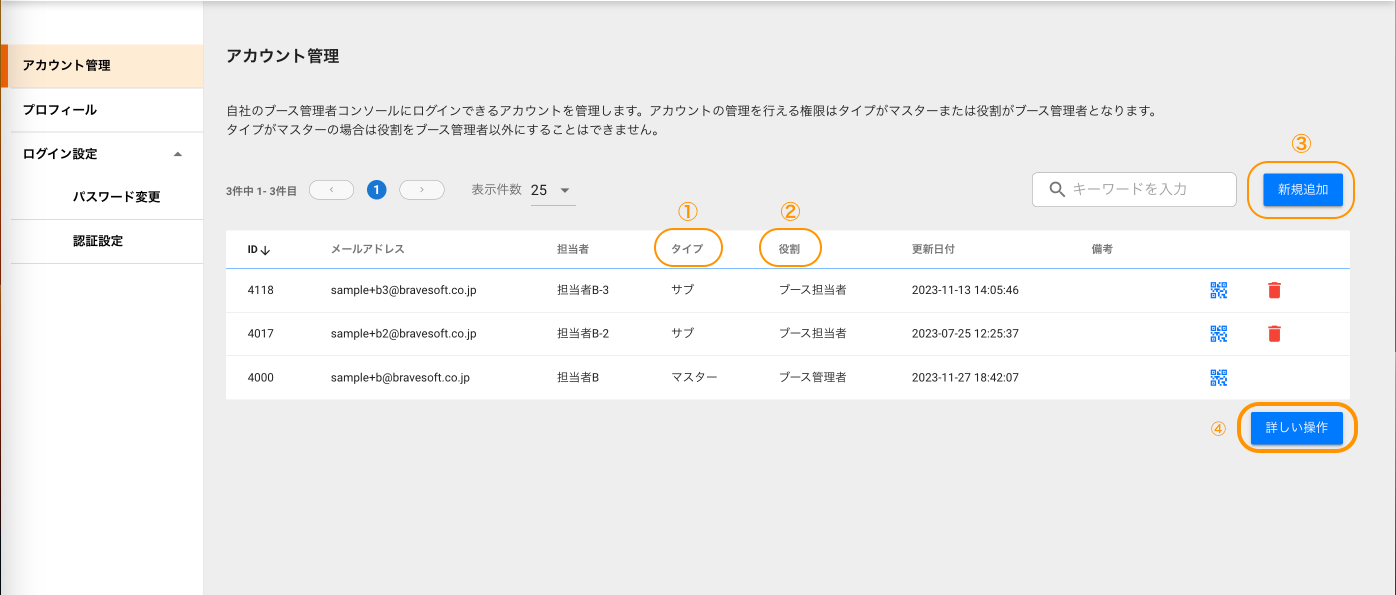Click the 3件中 1- 3件目 count text
This screenshot has width=1396, height=595.
261,190
